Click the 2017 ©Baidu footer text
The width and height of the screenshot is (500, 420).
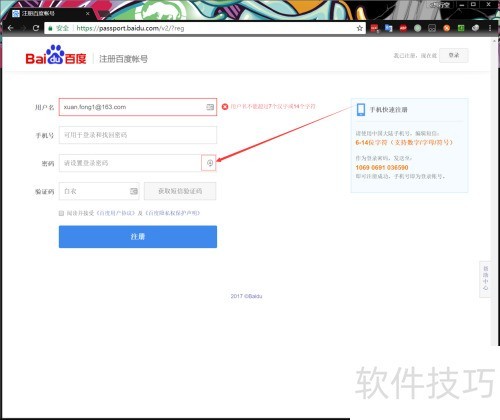click(x=246, y=296)
